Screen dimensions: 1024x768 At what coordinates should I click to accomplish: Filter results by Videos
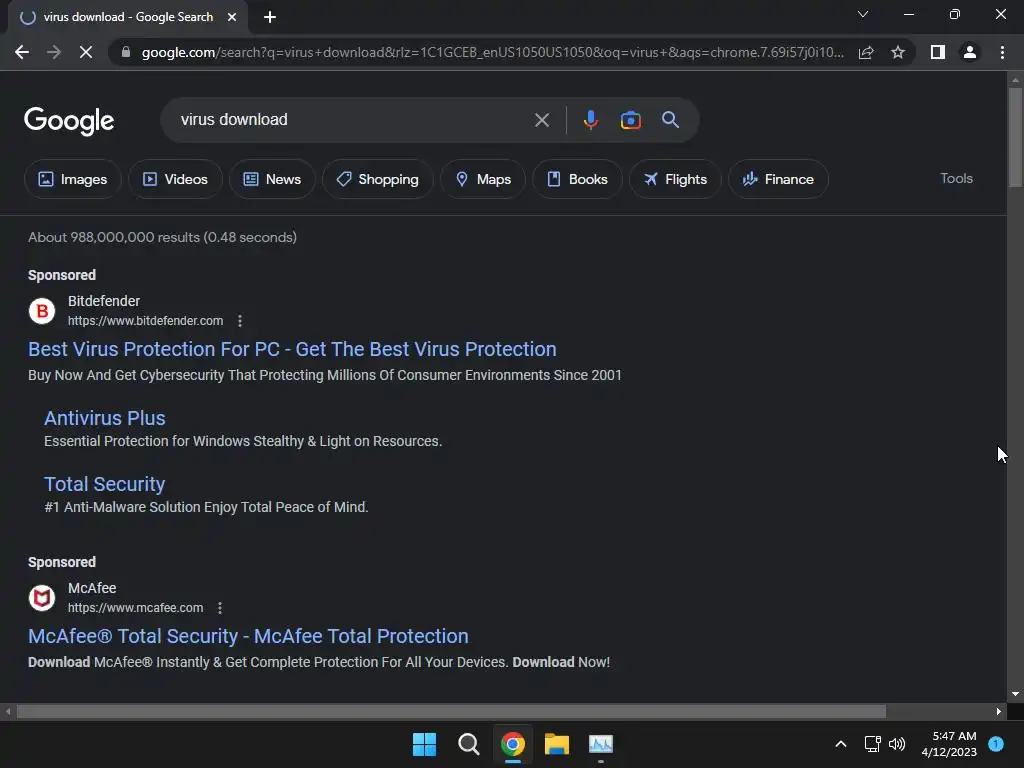[175, 179]
